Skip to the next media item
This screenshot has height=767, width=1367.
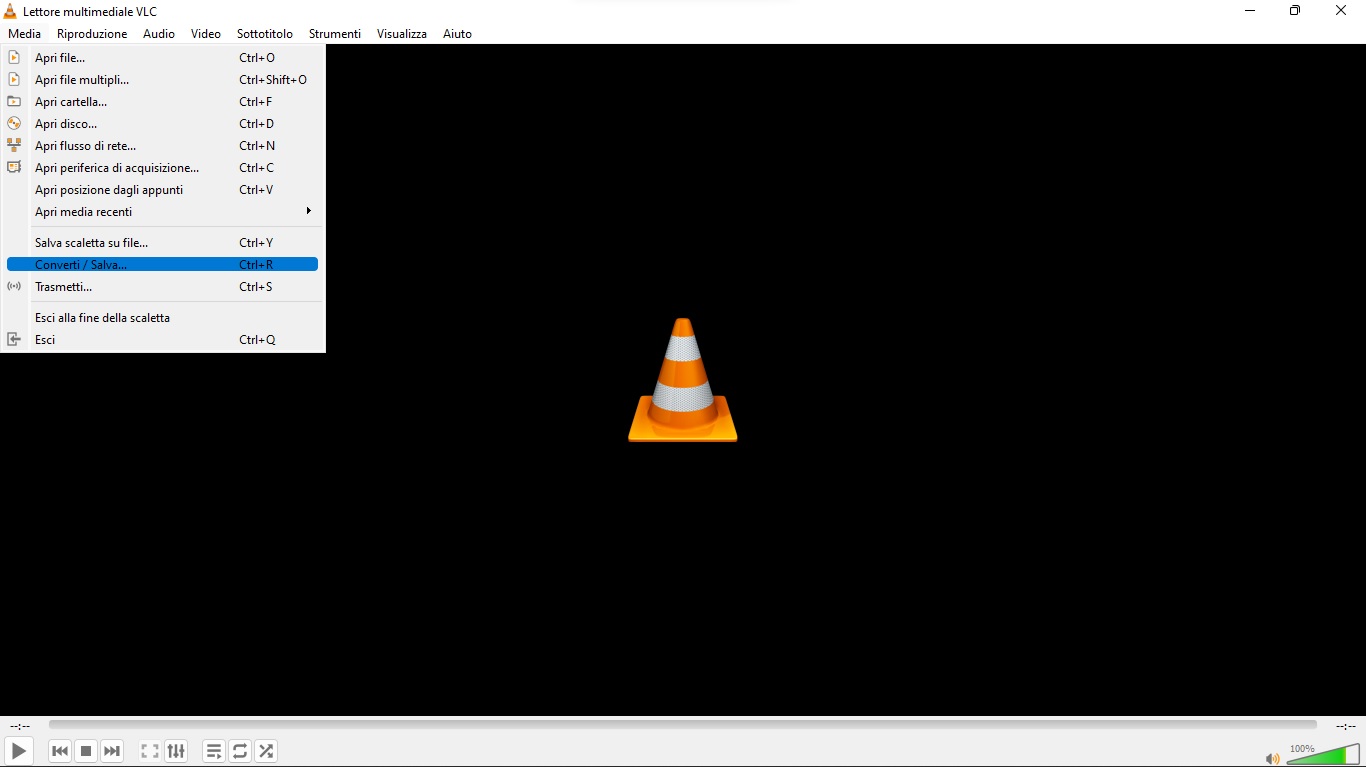[x=111, y=751]
